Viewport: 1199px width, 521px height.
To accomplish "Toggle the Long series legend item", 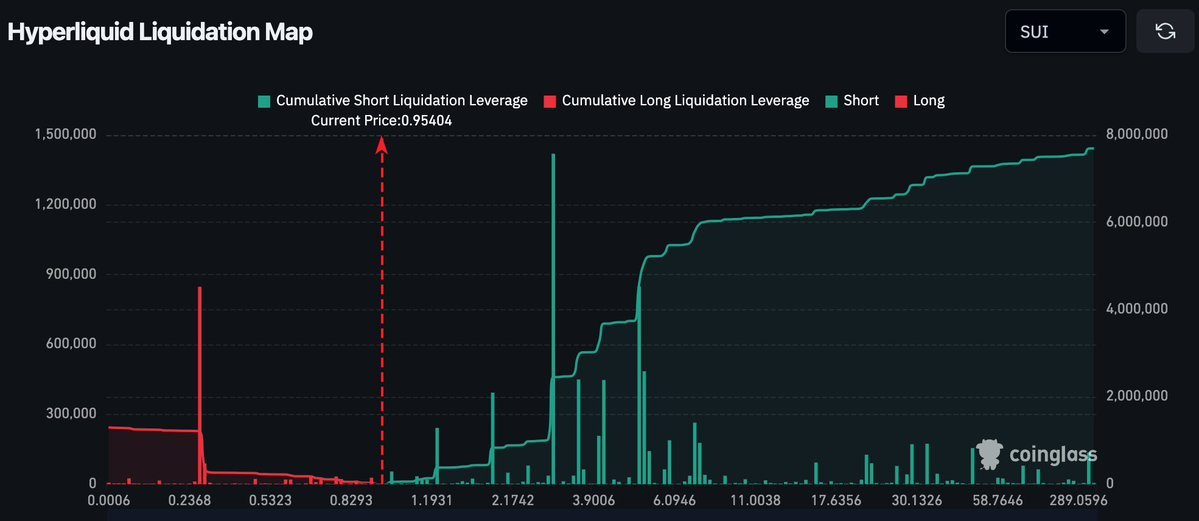I will [919, 100].
